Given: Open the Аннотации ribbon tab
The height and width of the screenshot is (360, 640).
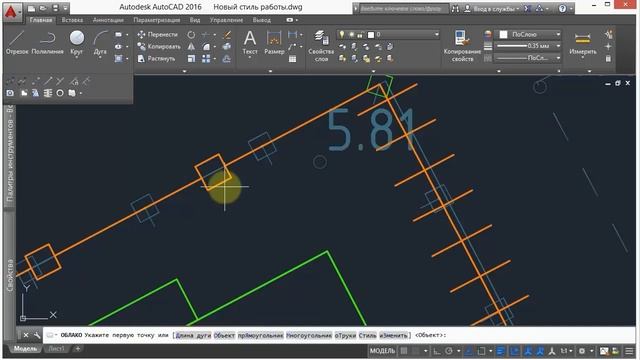Looking at the screenshot, I should tap(108, 20).
